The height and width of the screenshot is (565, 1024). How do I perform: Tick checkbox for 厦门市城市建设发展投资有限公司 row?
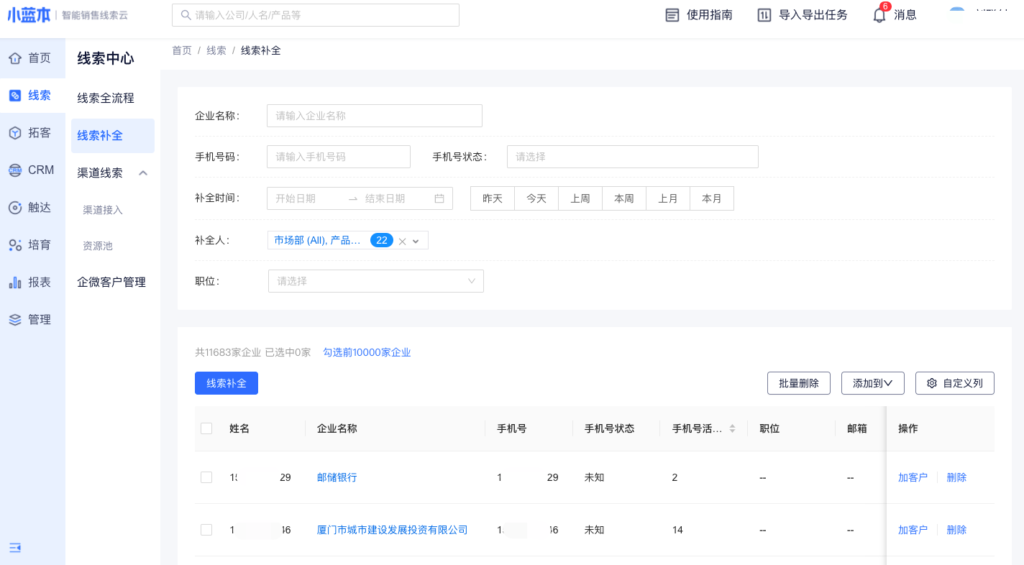(x=206, y=530)
